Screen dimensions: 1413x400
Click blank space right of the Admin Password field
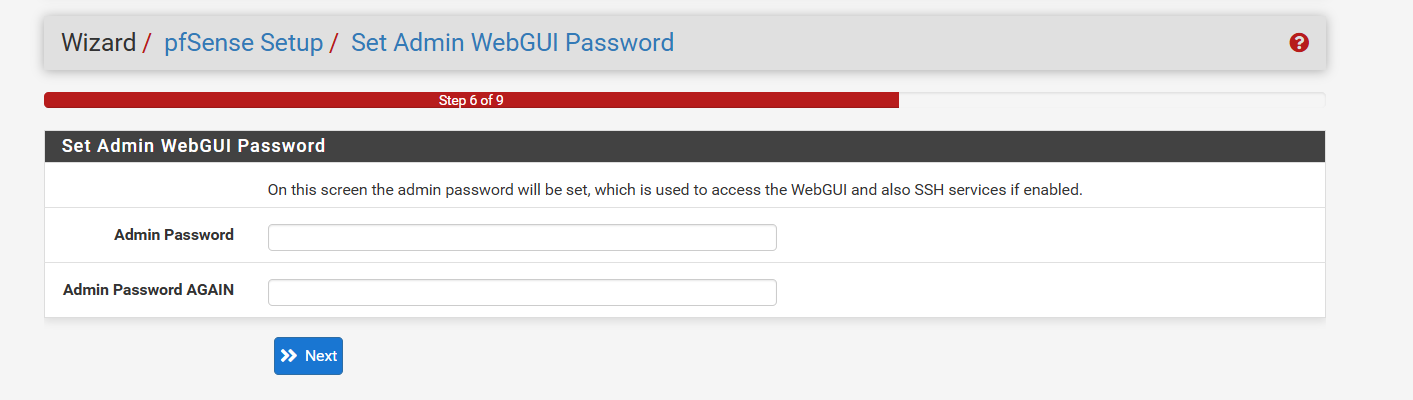tap(1040, 238)
